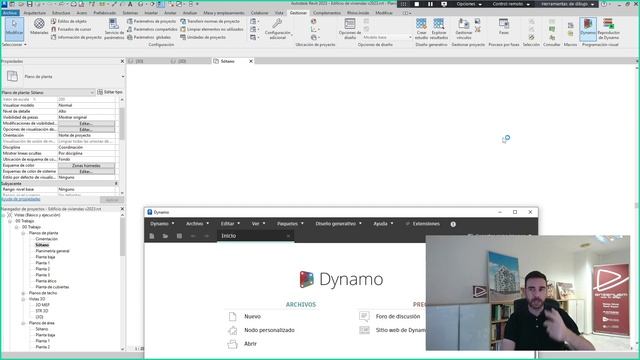The image size is (640, 360).
Task: Open Estilos de objeto
Action: (69, 21)
